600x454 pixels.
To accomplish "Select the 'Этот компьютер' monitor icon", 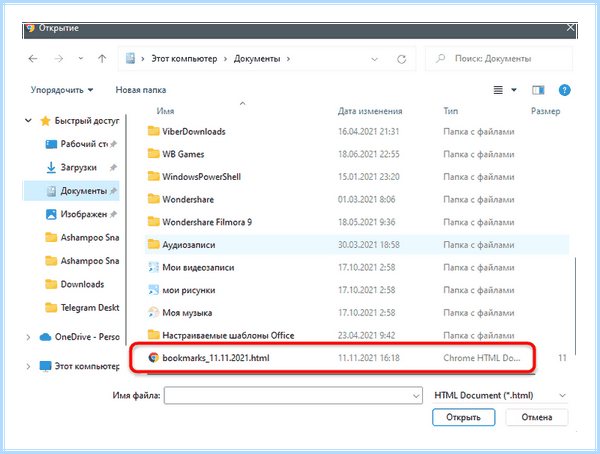I will 45,366.
